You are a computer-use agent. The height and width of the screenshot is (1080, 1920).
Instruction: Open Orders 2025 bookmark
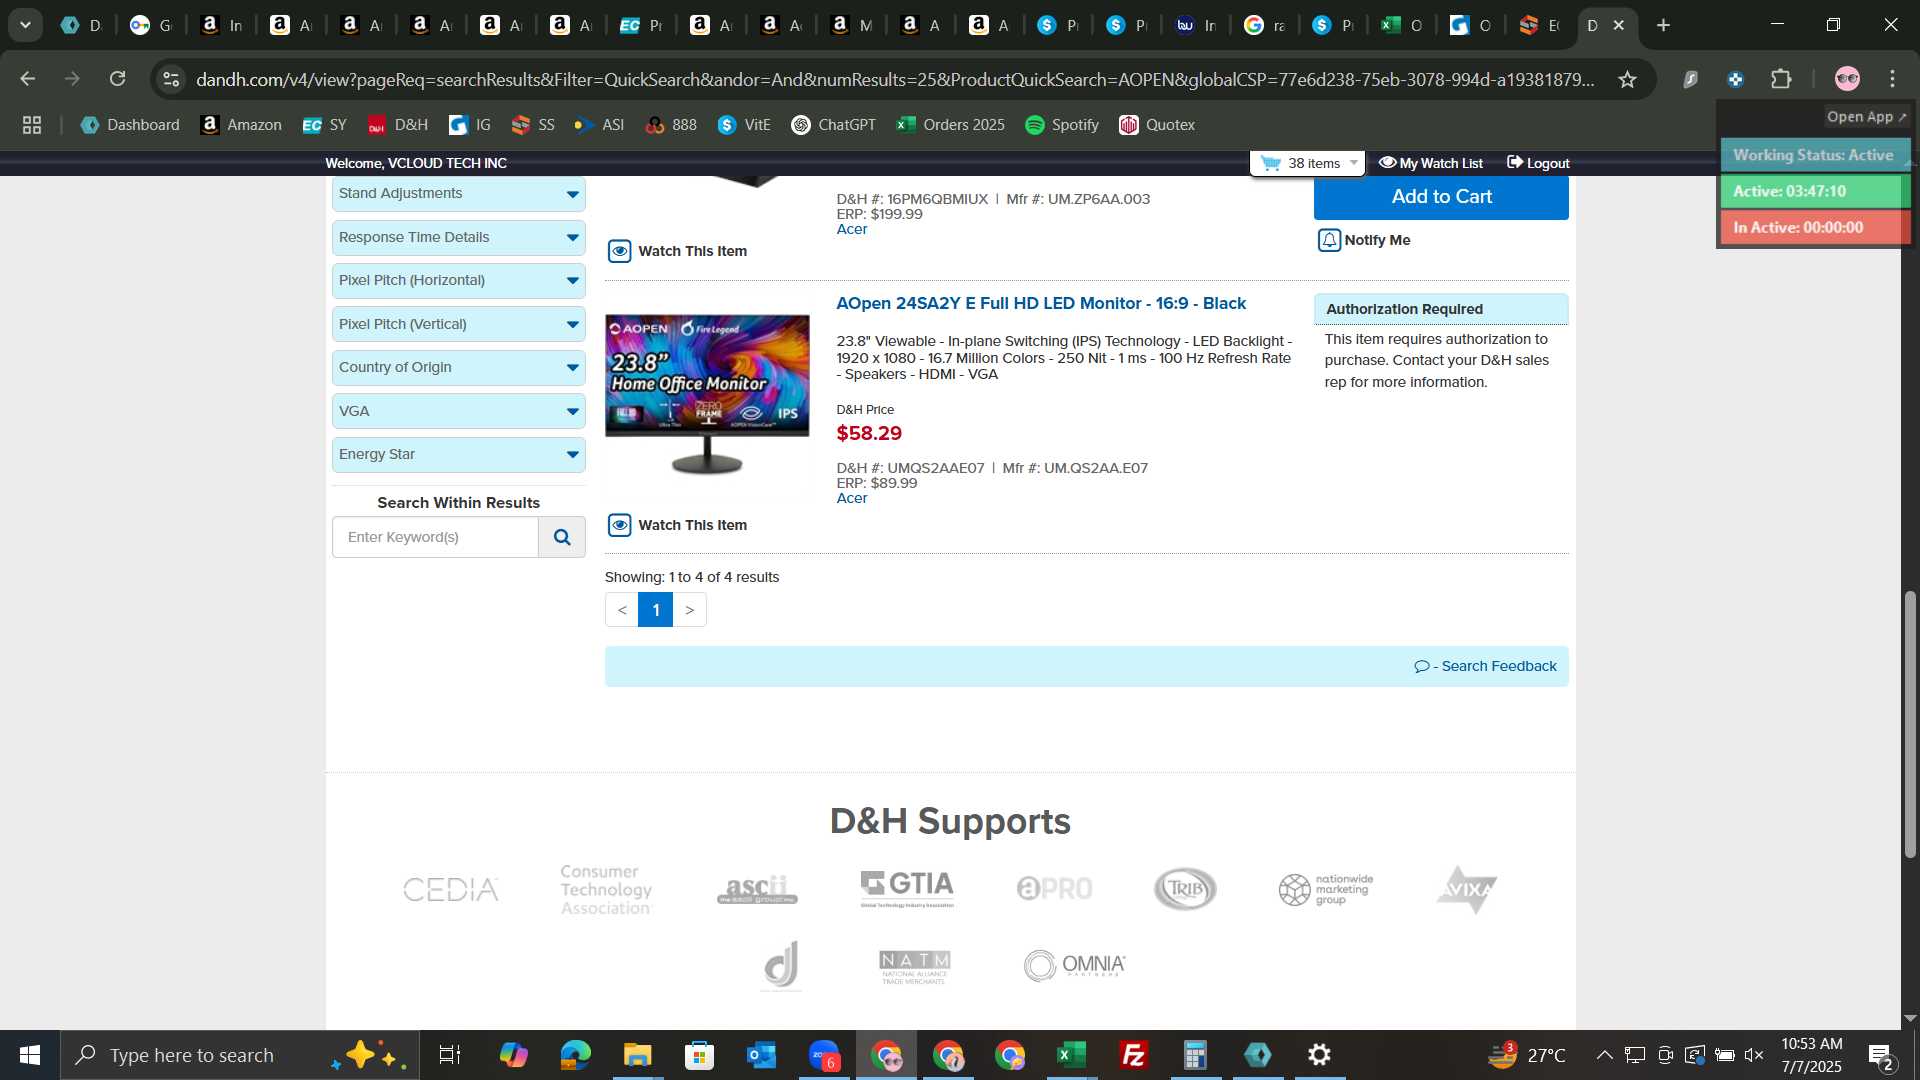click(x=951, y=125)
